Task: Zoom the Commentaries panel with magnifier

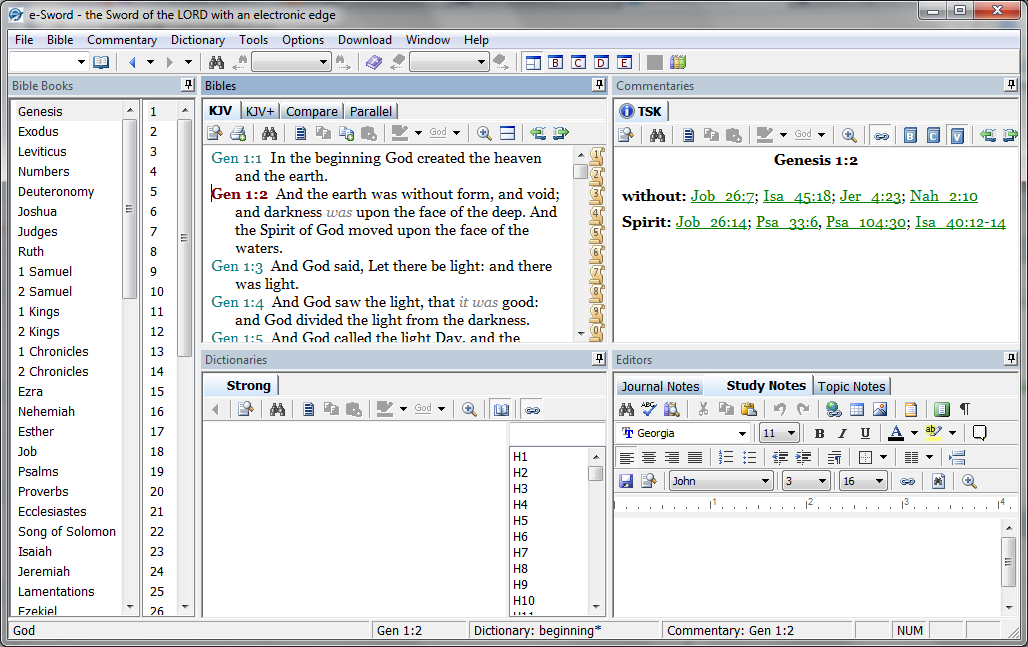Action: pyautogui.click(x=849, y=135)
